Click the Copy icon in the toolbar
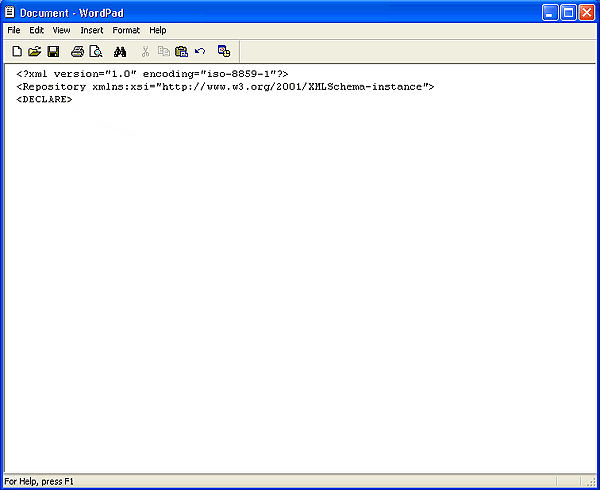Screen dimensions: 600x490 point(163,51)
